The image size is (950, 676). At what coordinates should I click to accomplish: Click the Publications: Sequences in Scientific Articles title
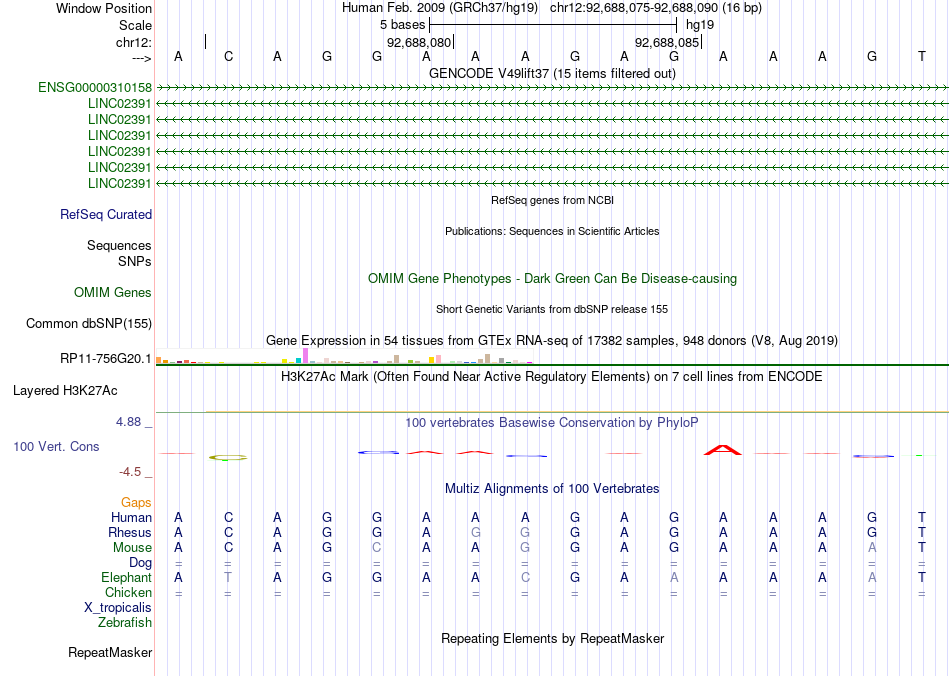click(552, 231)
